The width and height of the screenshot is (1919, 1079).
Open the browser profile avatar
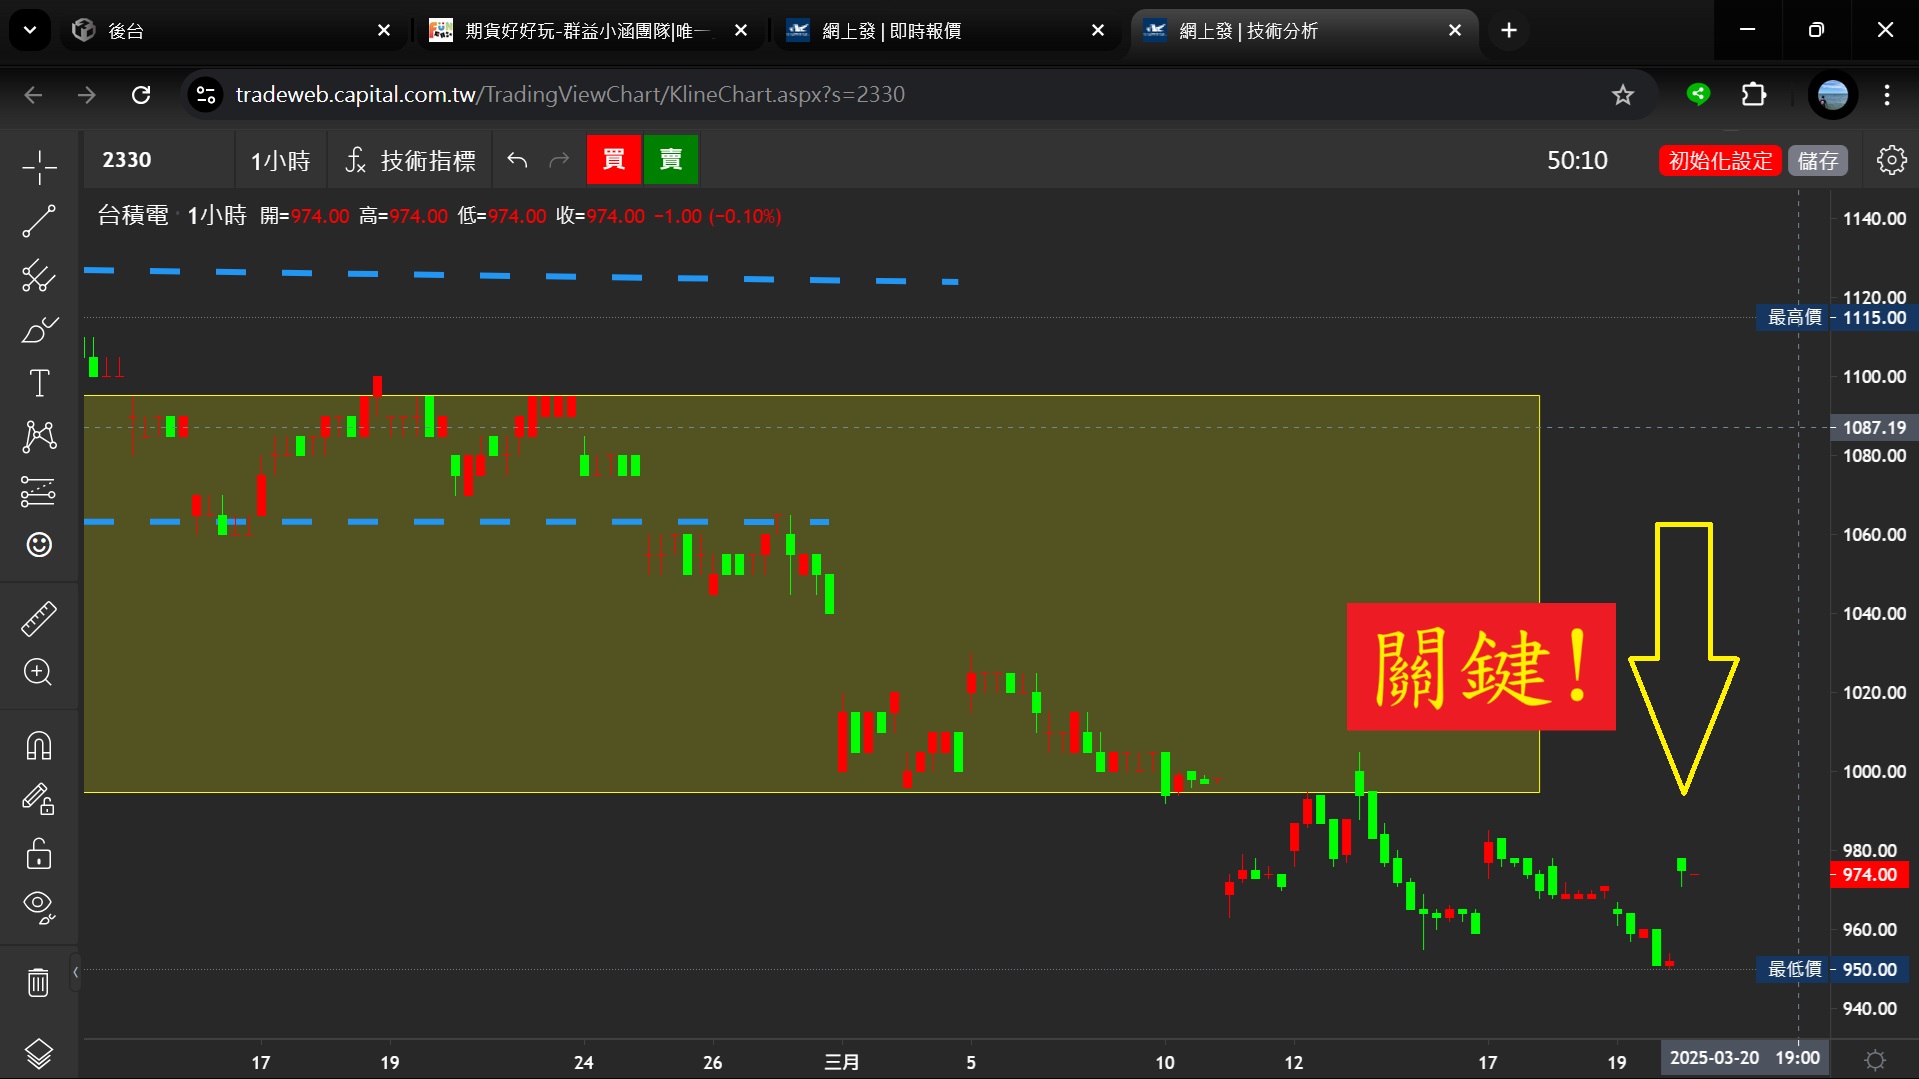pos(1832,95)
